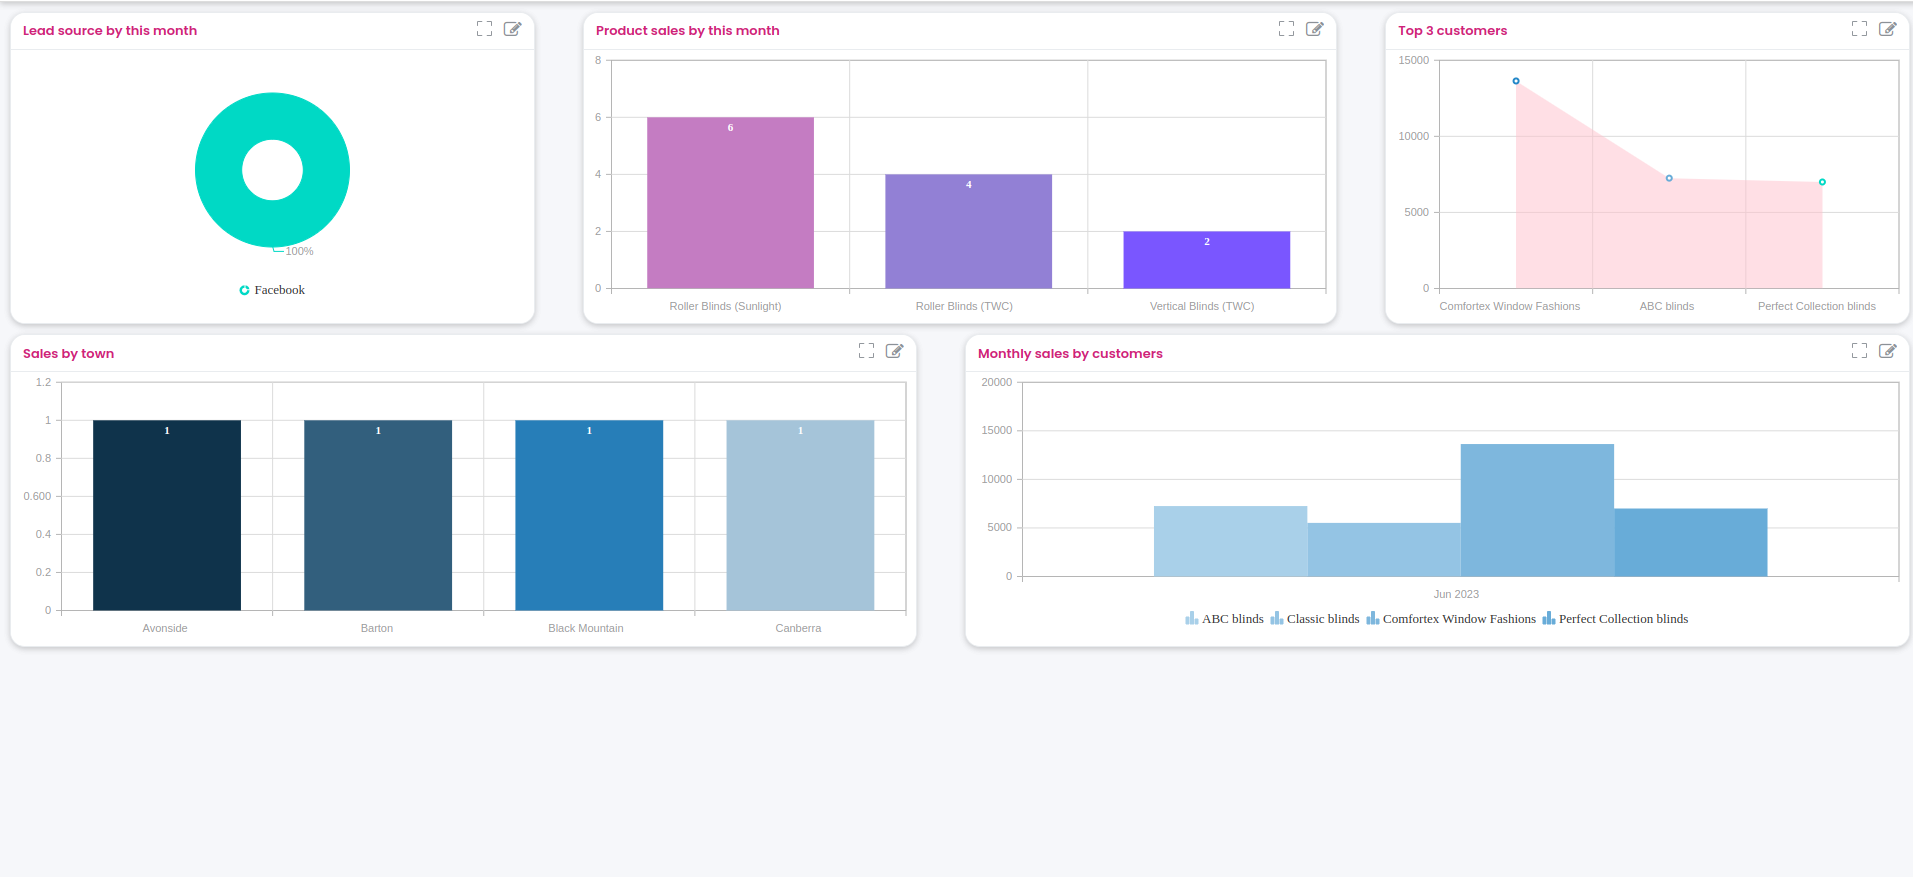Toggle the Facebook legend item
The height and width of the screenshot is (877, 1913).
point(272,290)
